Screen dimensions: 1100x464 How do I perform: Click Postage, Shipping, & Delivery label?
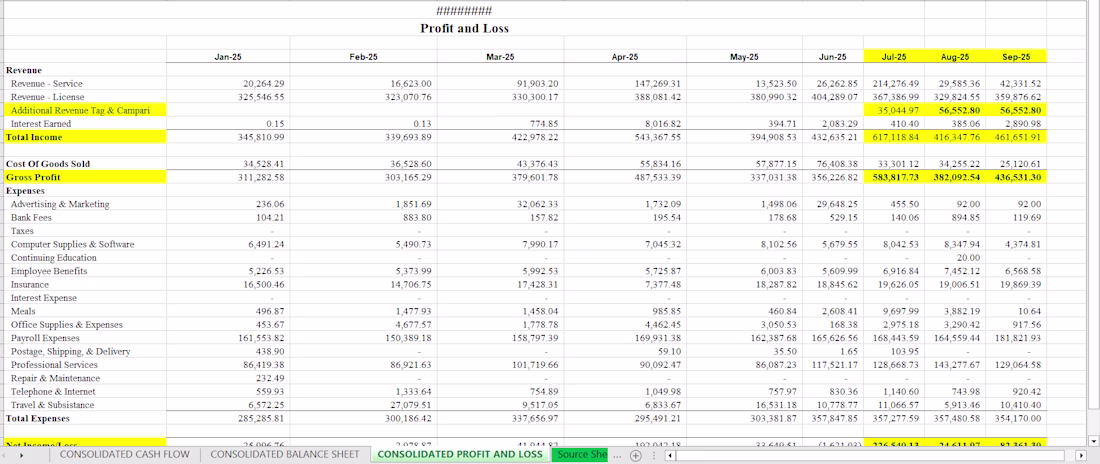70,351
